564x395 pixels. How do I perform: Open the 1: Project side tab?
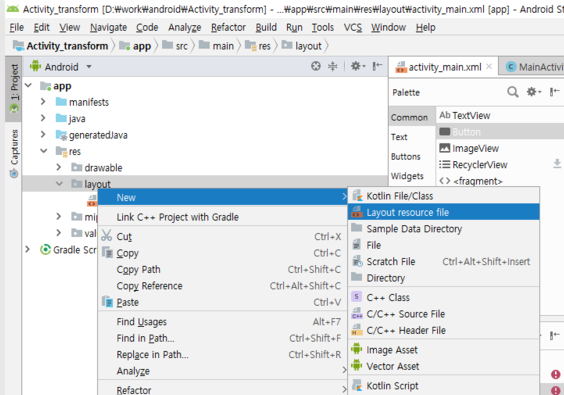coord(14,88)
